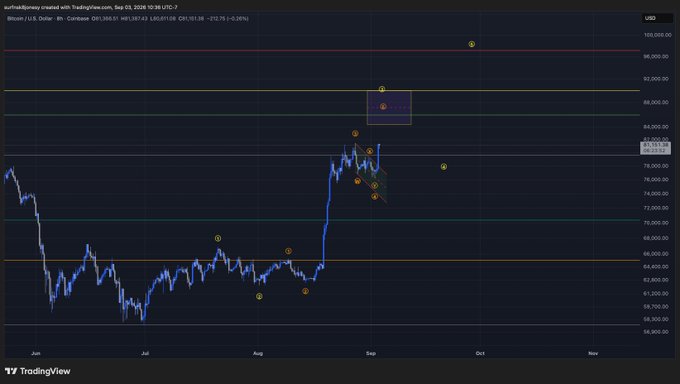Select the purple target rectangle above price

(389, 108)
